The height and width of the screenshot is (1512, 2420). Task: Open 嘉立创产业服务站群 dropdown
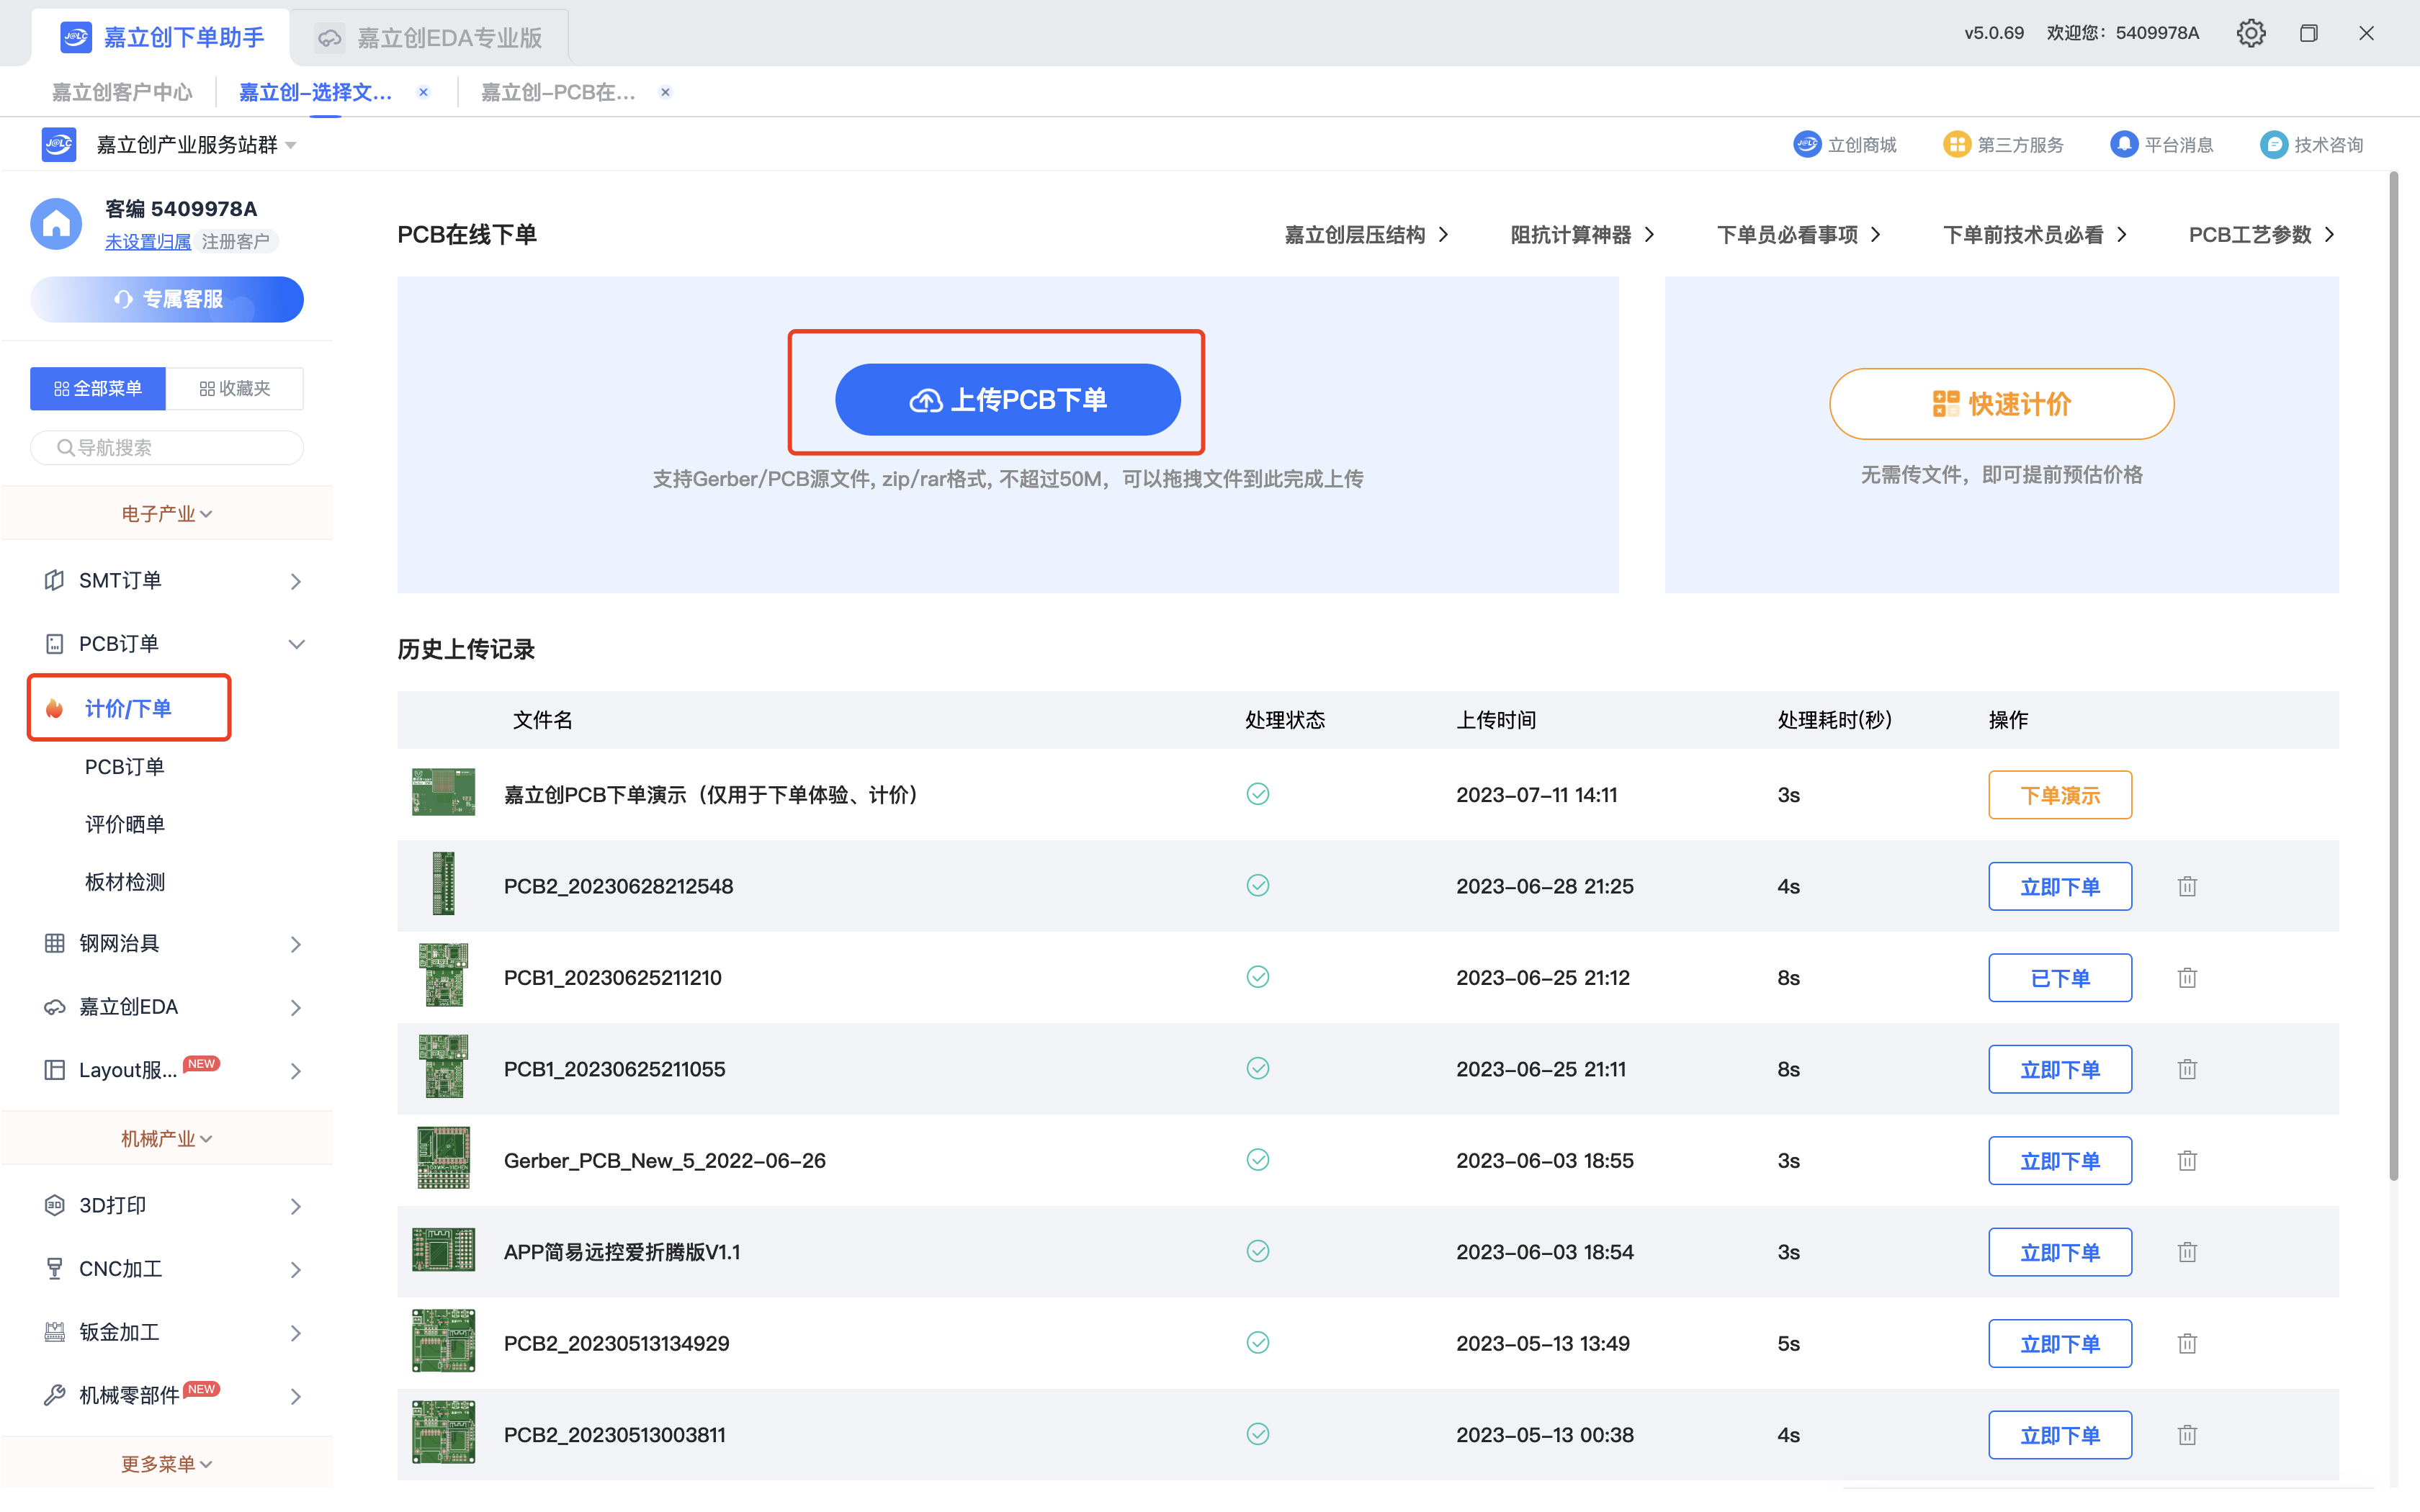coord(196,145)
